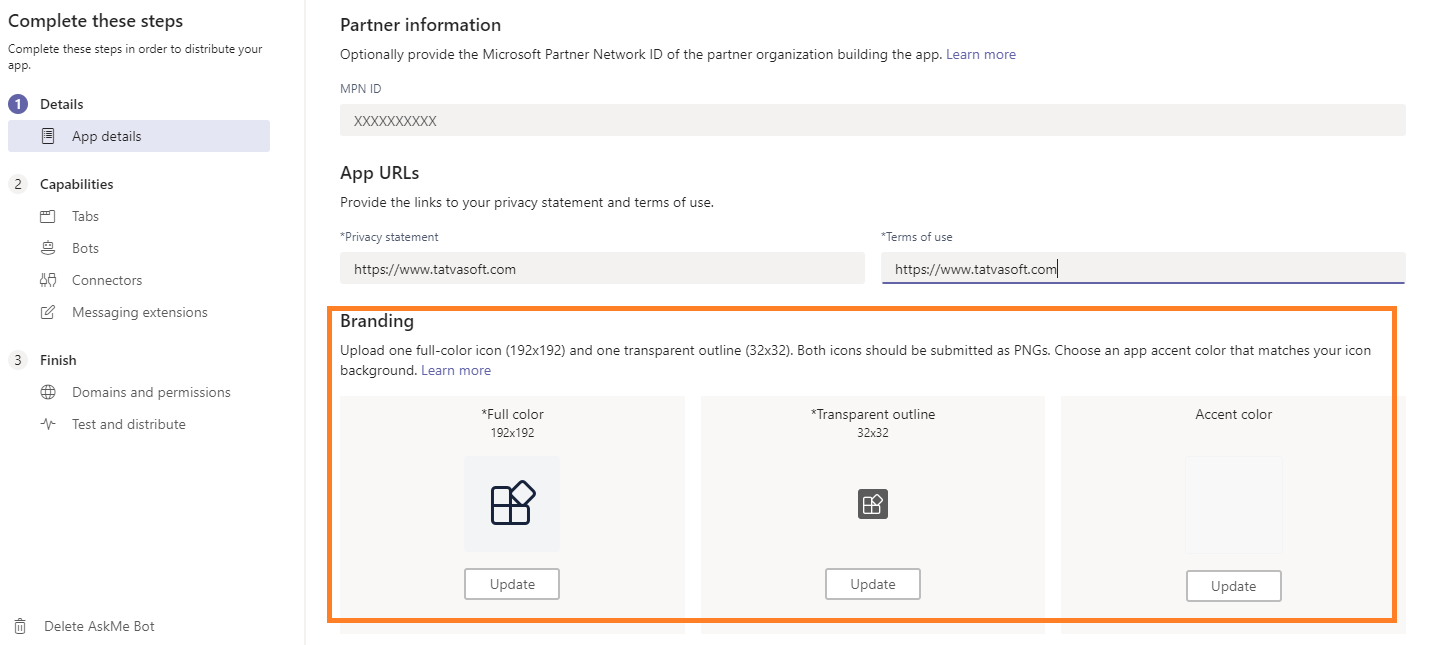Click the Messaging extensions compose icon
Viewport: 1438px width, 645px height.
click(x=48, y=312)
